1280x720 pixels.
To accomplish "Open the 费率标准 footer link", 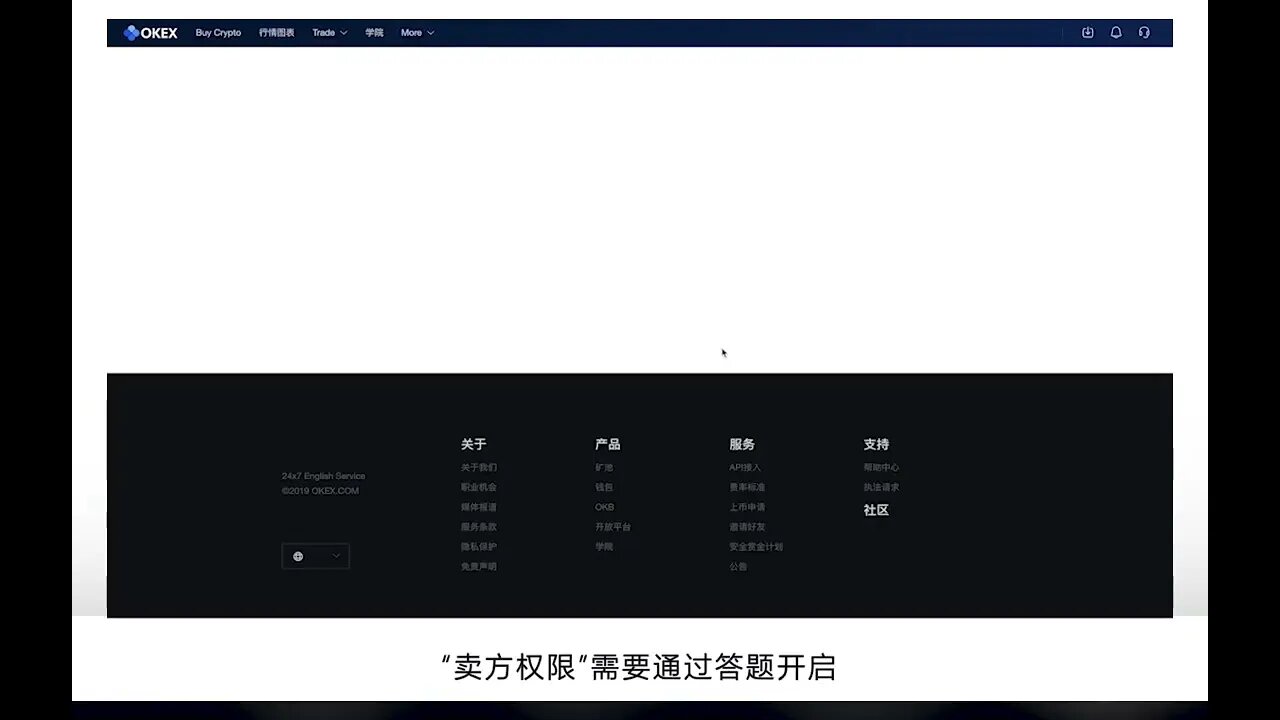I will click(x=747, y=487).
